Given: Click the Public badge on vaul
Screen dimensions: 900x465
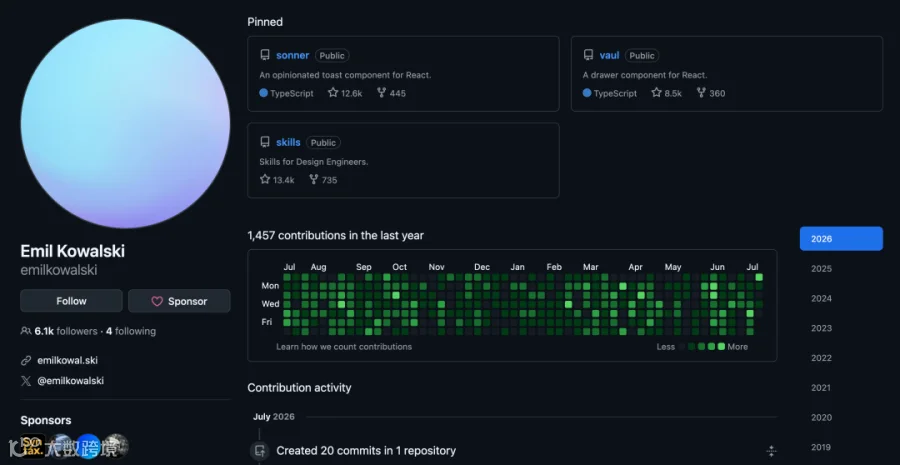Looking at the screenshot, I should (642, 56).
